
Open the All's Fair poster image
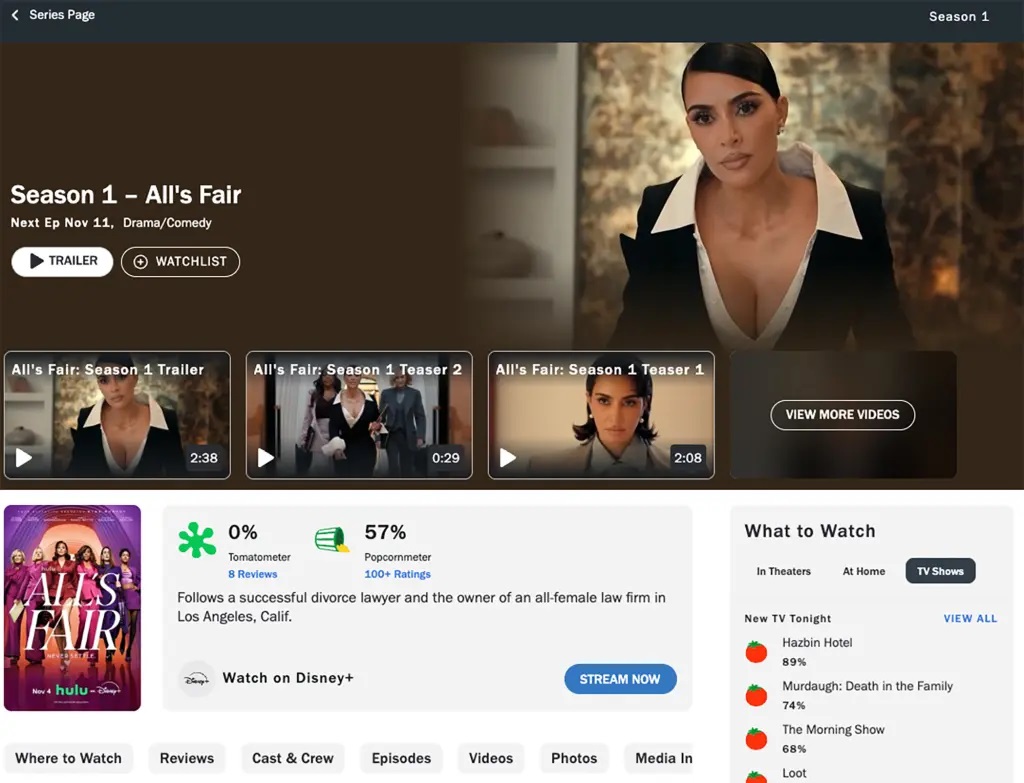pos(72,608)
